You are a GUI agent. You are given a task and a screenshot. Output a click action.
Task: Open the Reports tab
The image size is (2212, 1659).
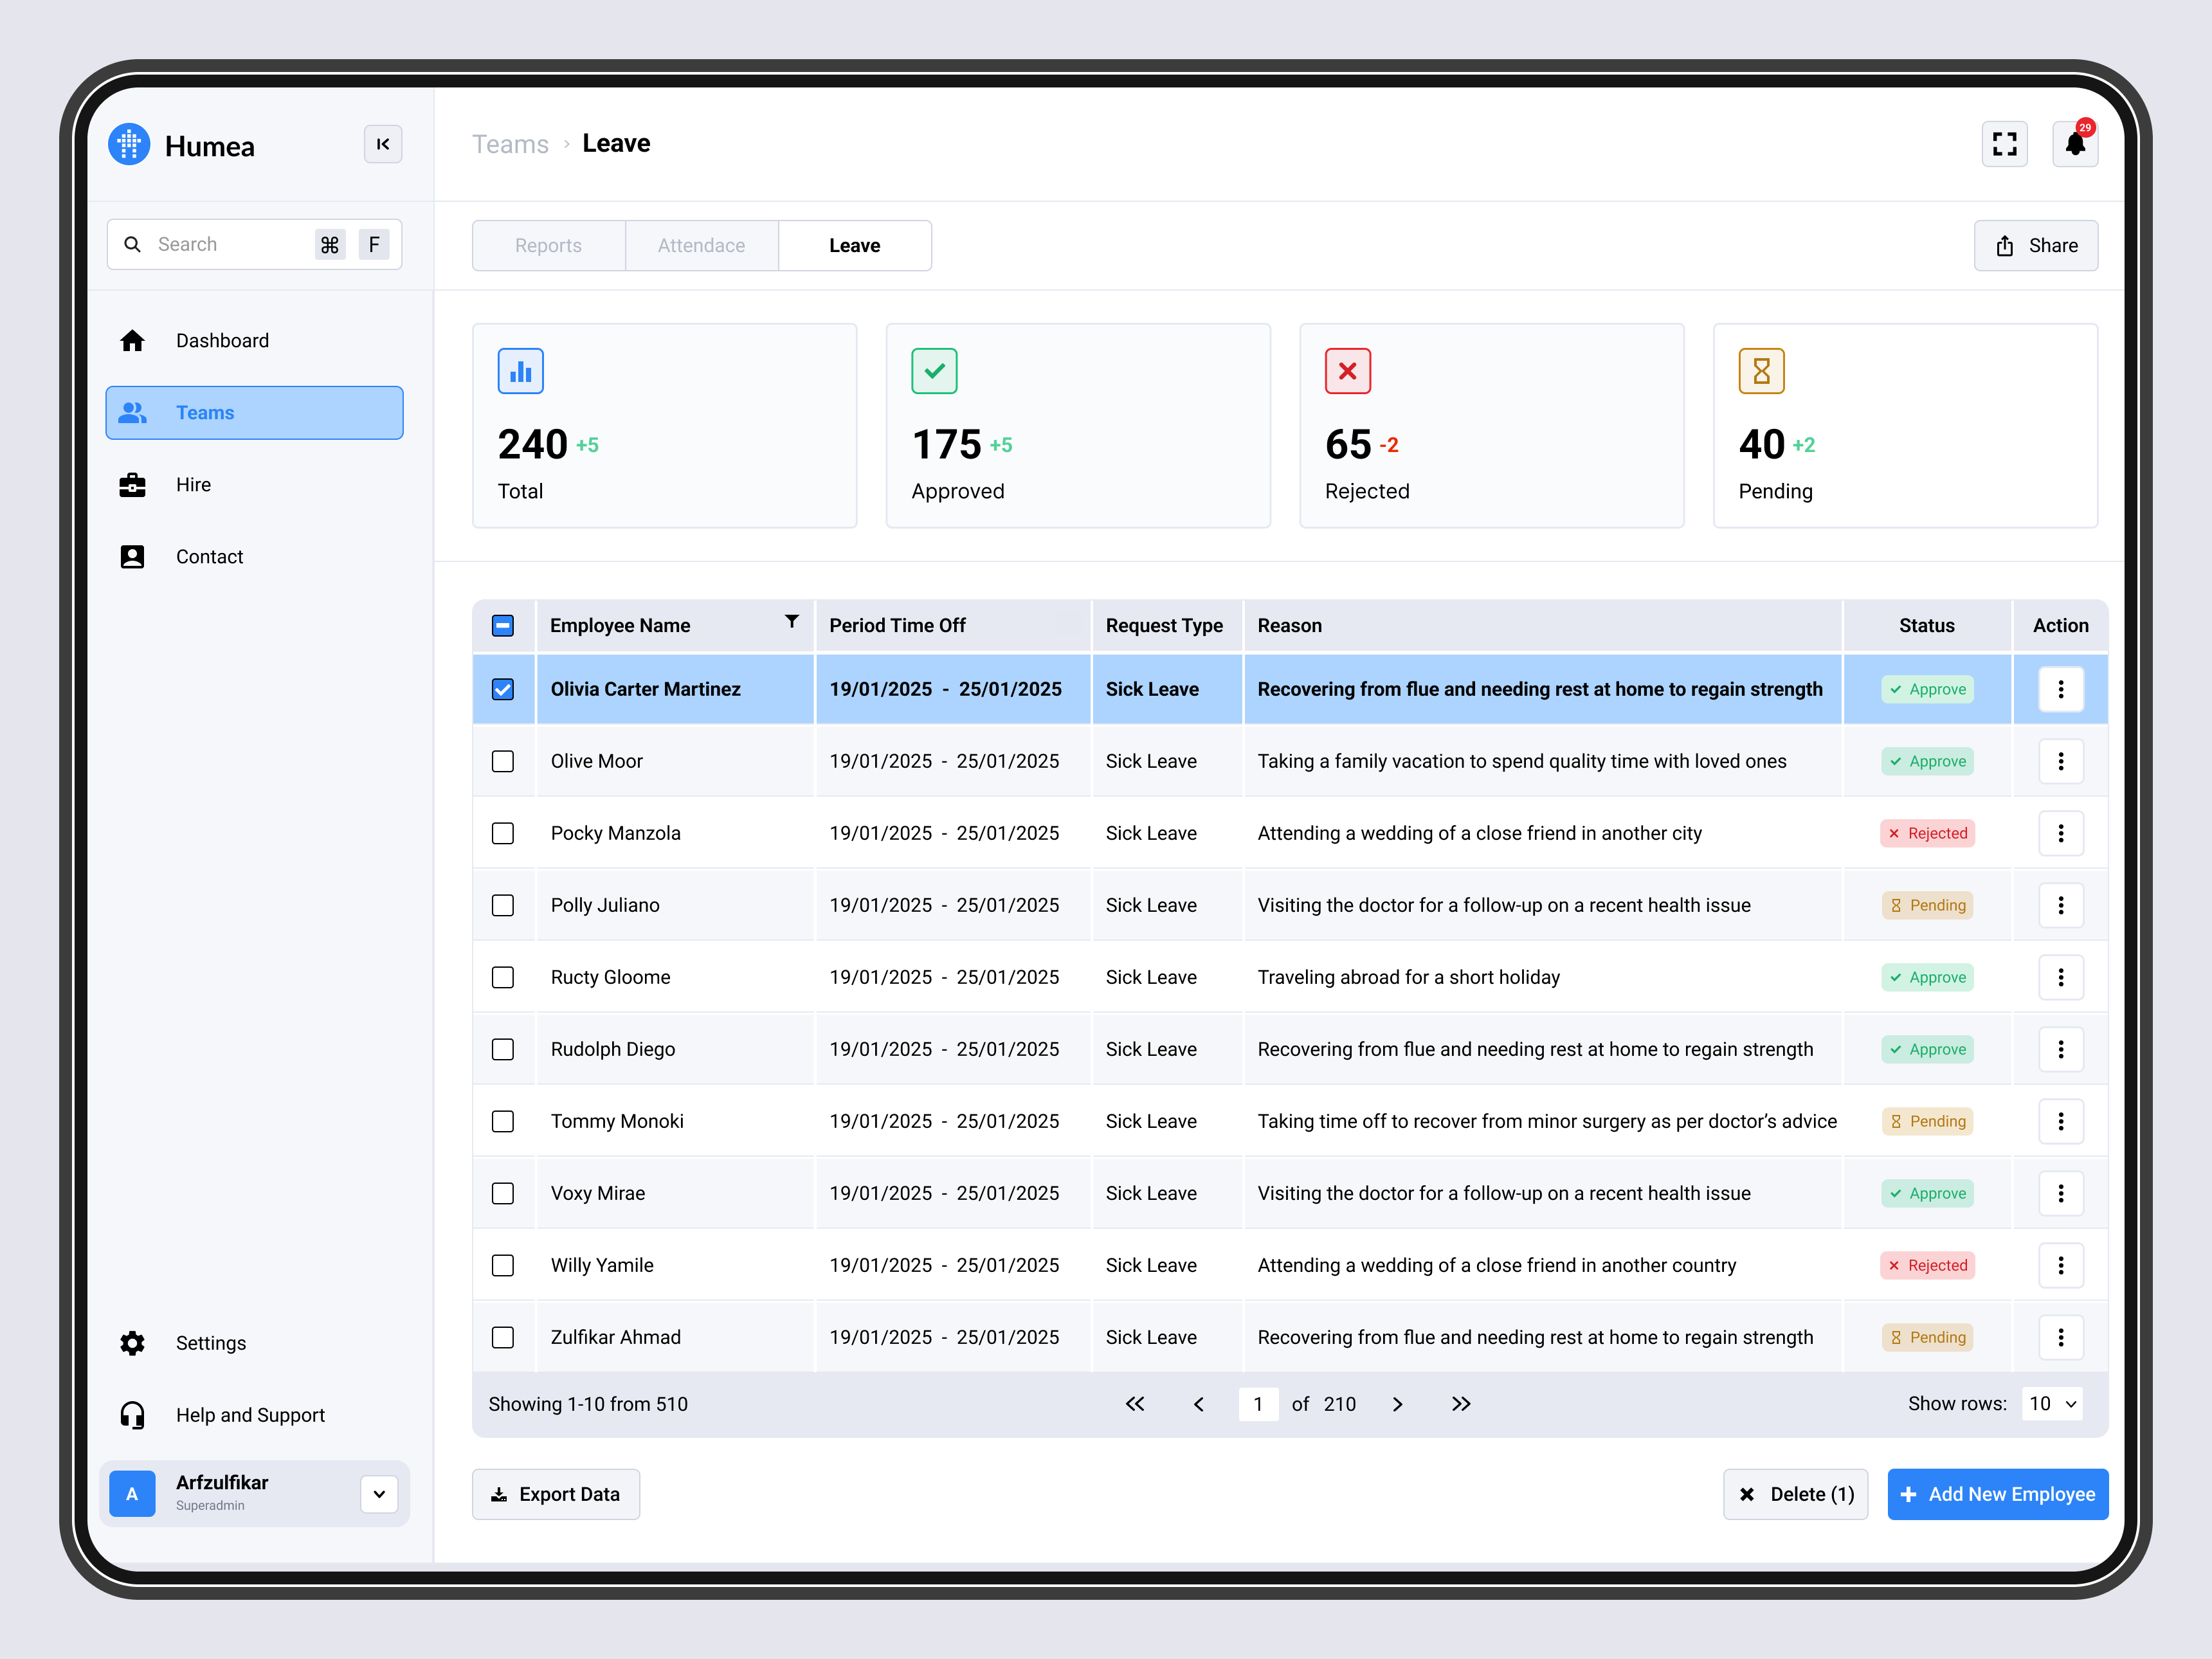tap(548, 245)
